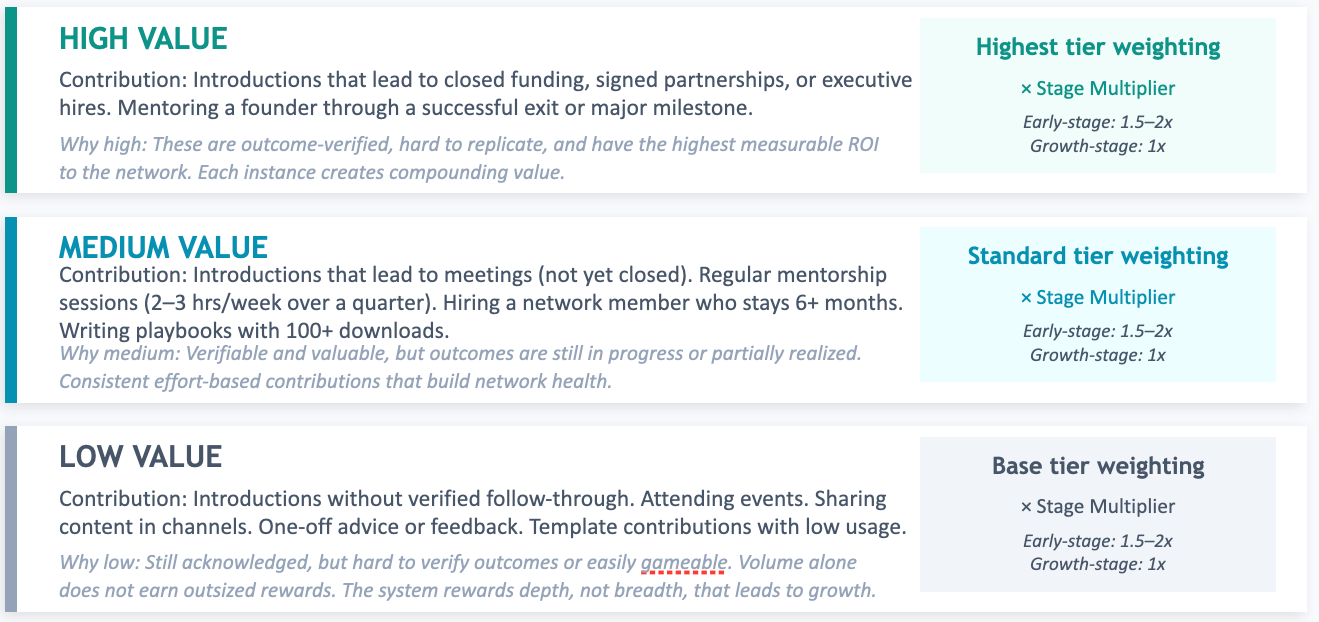Select the "Highest tier weighting" title
Image resolution: width=1319 pixels, height=622 pixels.
1097,47
